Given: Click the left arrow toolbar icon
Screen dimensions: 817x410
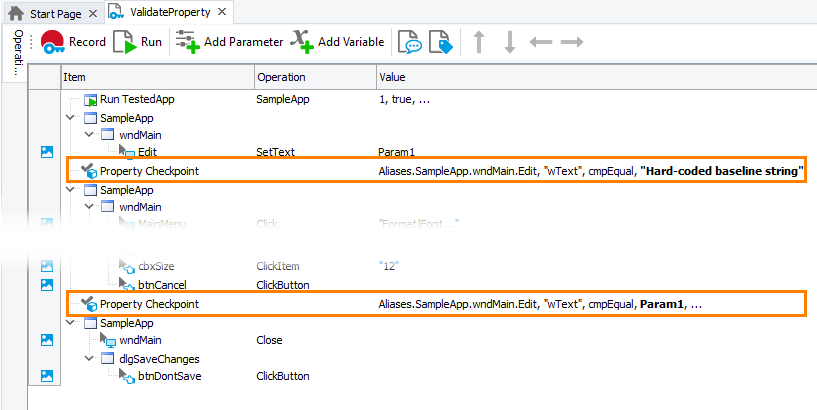Looking at the screenshot, I should (x=540, y=42).
